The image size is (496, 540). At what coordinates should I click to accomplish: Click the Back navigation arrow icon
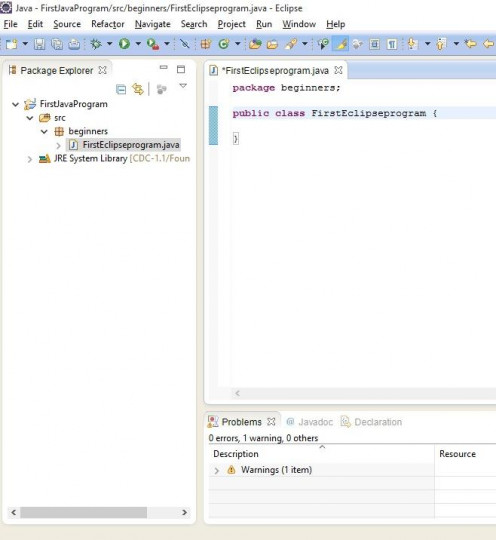pos(488,44)
